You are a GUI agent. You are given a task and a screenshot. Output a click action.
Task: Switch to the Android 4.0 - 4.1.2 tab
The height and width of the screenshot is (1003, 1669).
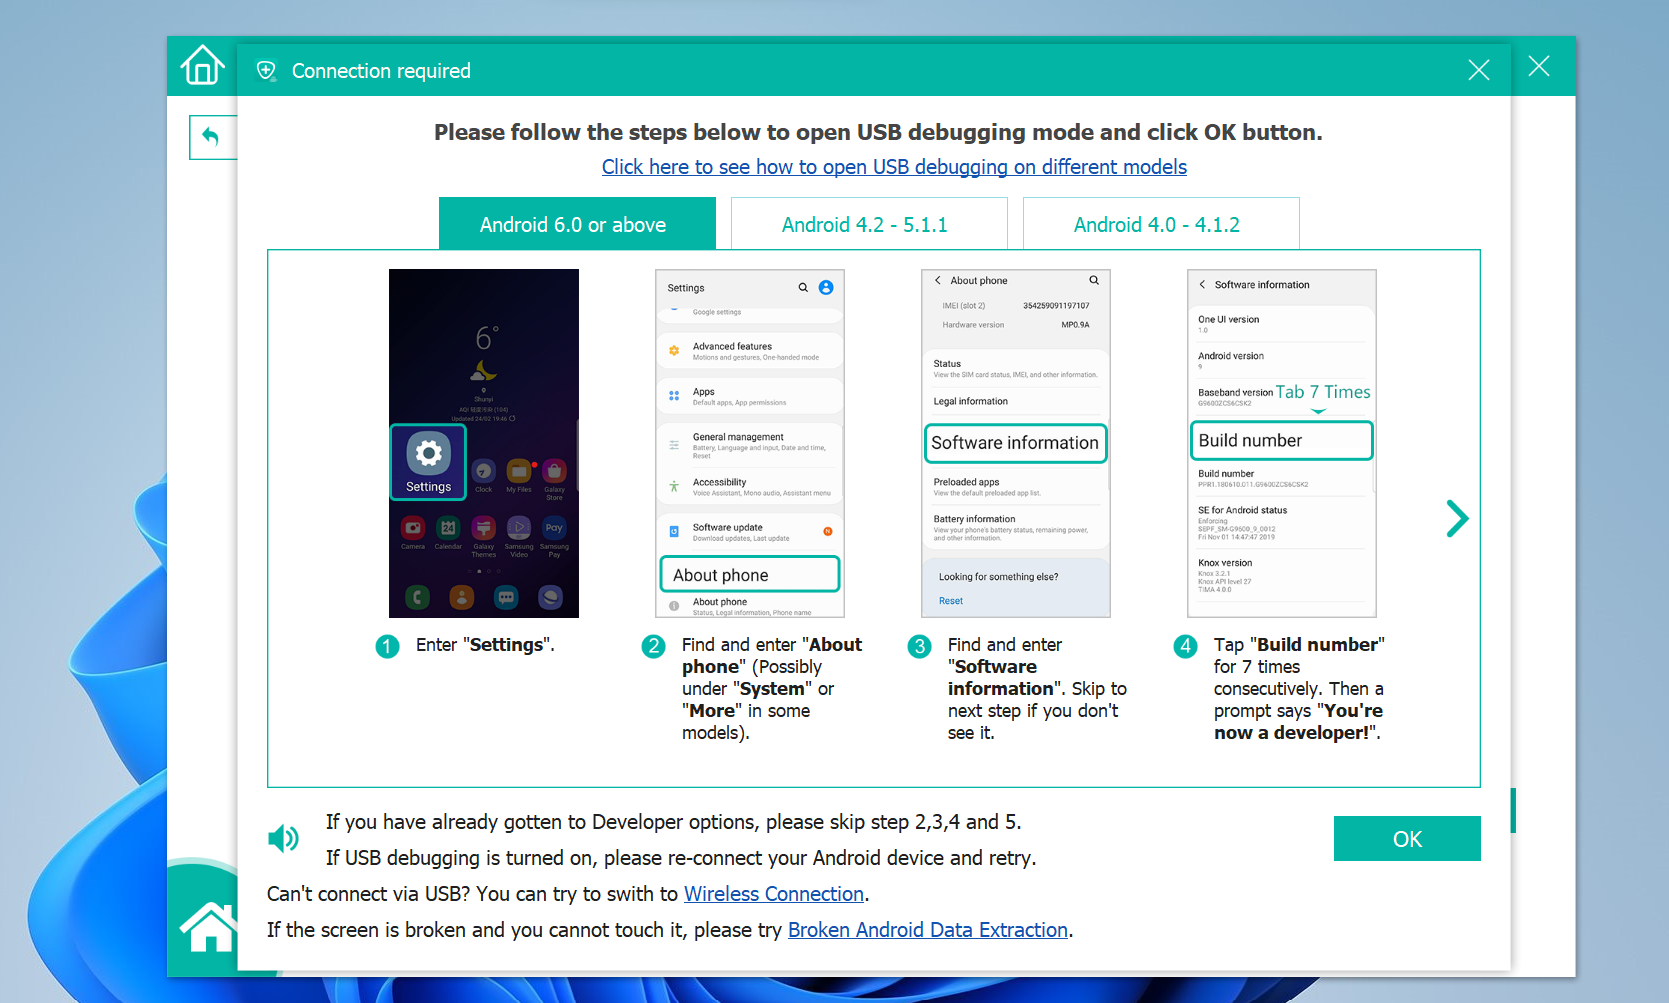tap(1161, 224)
